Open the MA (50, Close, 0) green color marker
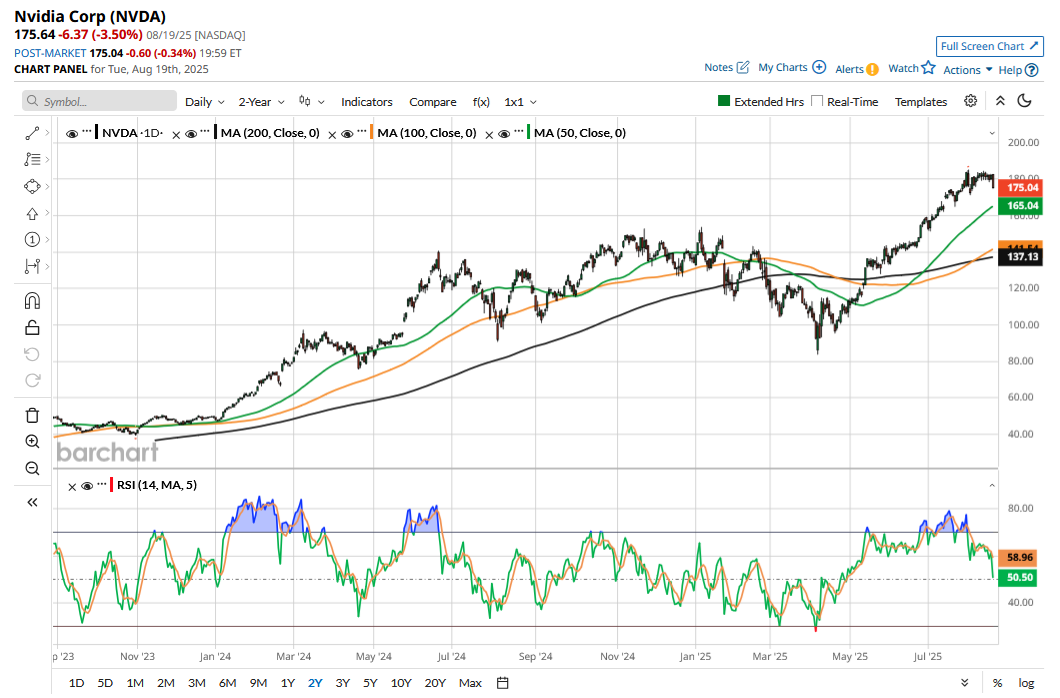The image size is (1060, 698). [x=529, y=132]
